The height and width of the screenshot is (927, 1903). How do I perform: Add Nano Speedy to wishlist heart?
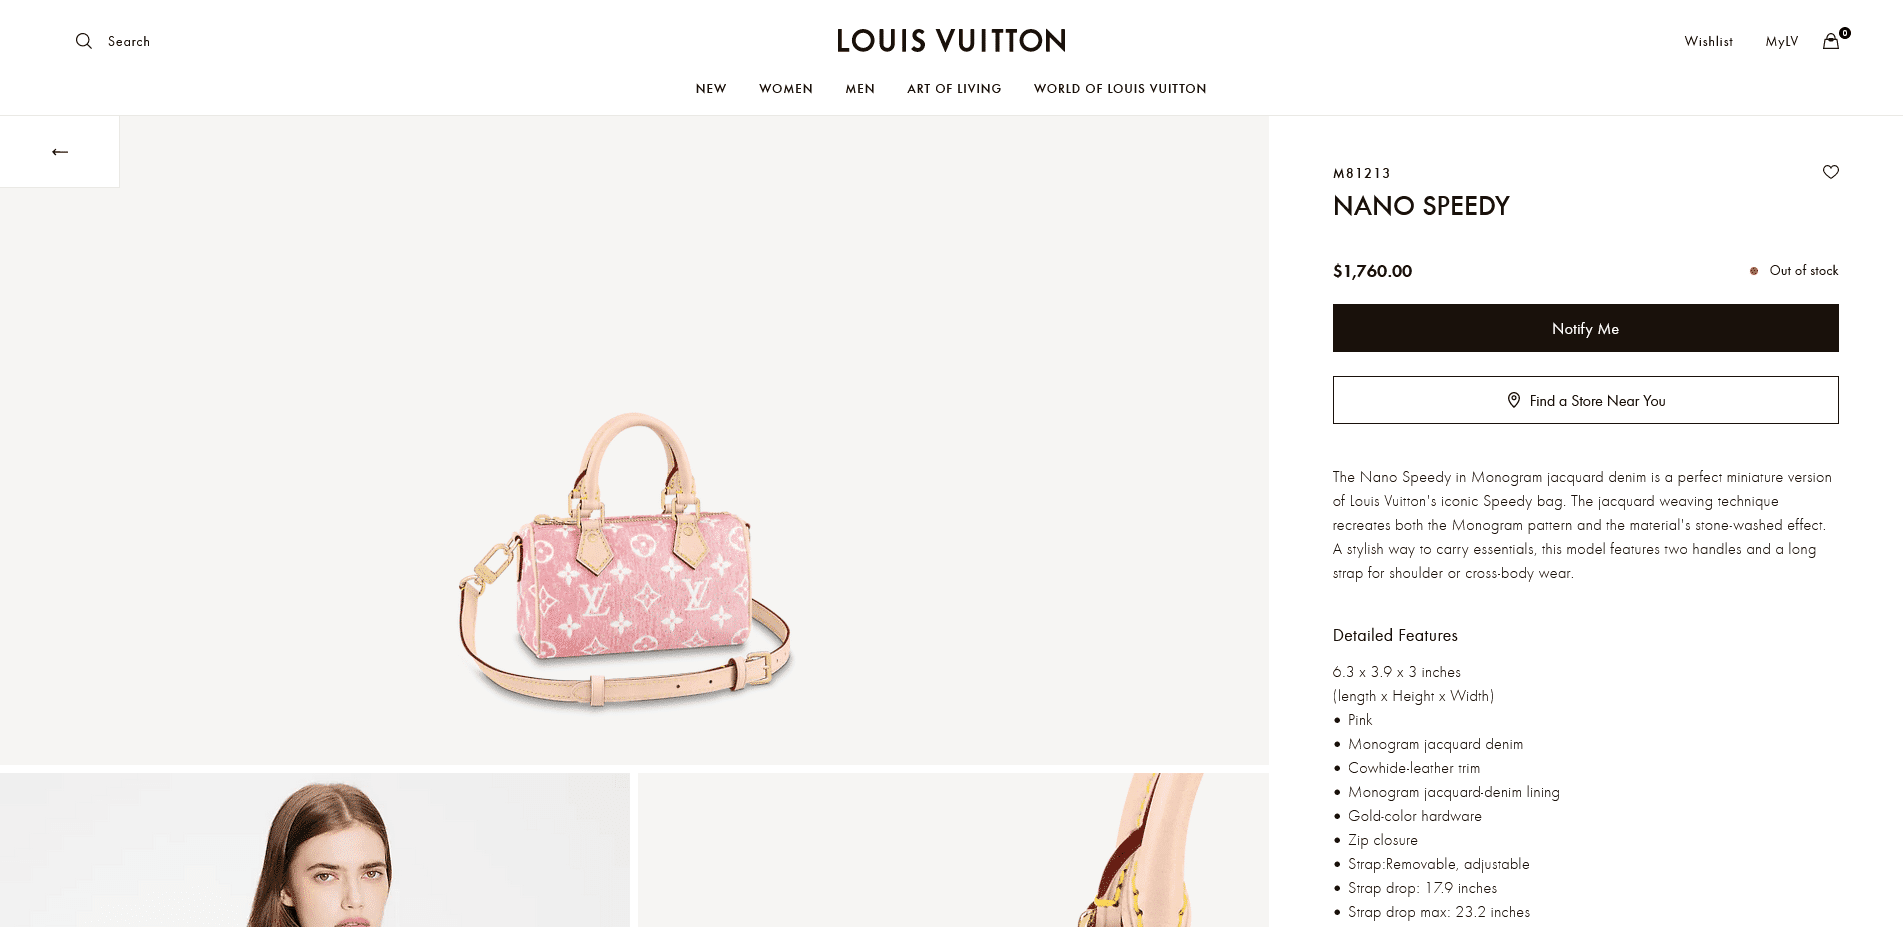(1831, 172)
